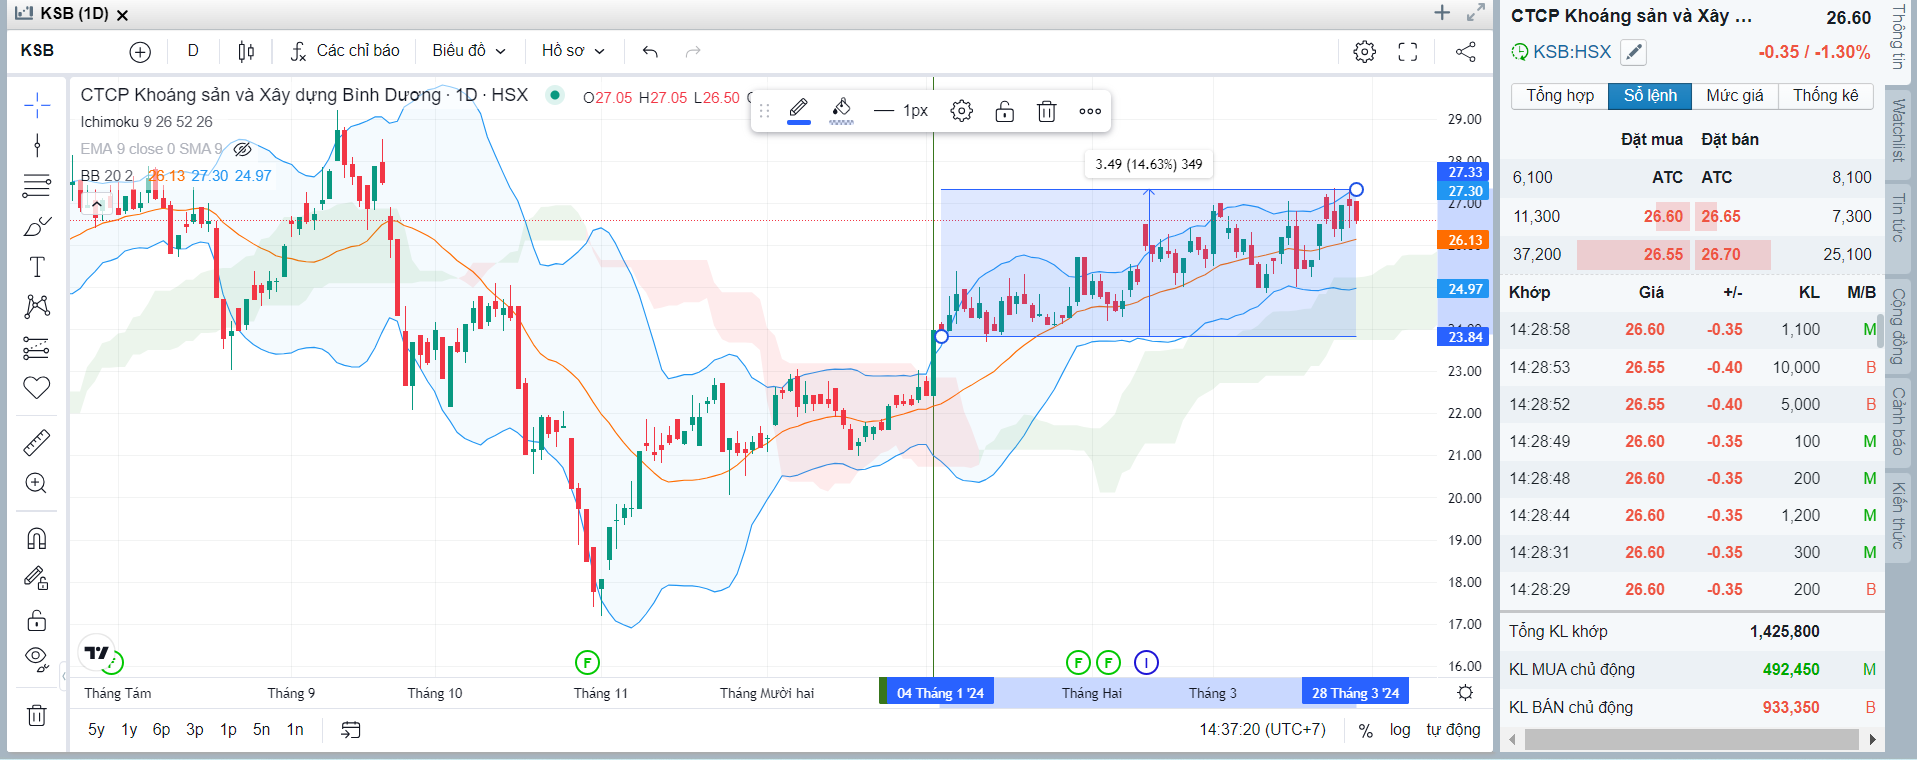
Task: Set the 1n time range
Action: pos(295,730)
